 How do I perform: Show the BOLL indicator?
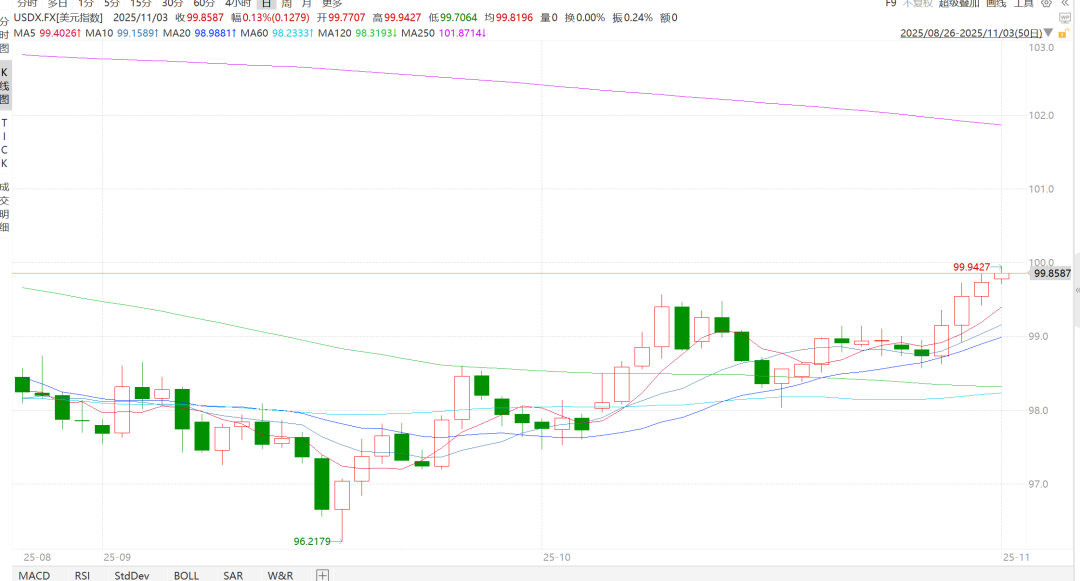coord(186,575)
